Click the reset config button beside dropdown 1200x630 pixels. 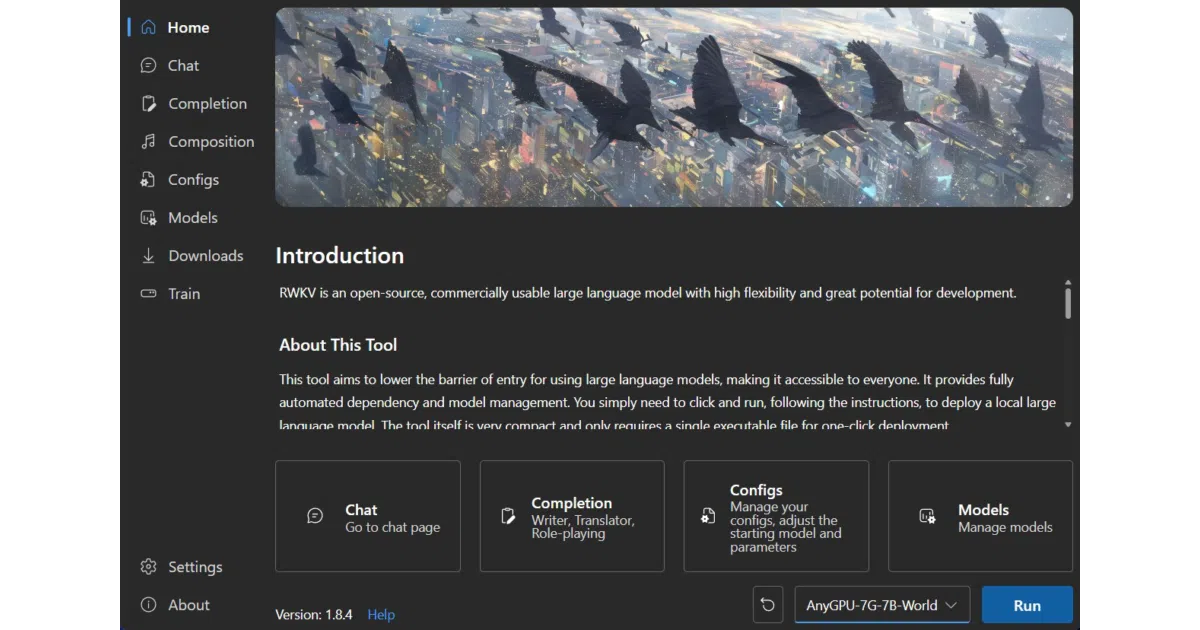click(x=767, y=605)
